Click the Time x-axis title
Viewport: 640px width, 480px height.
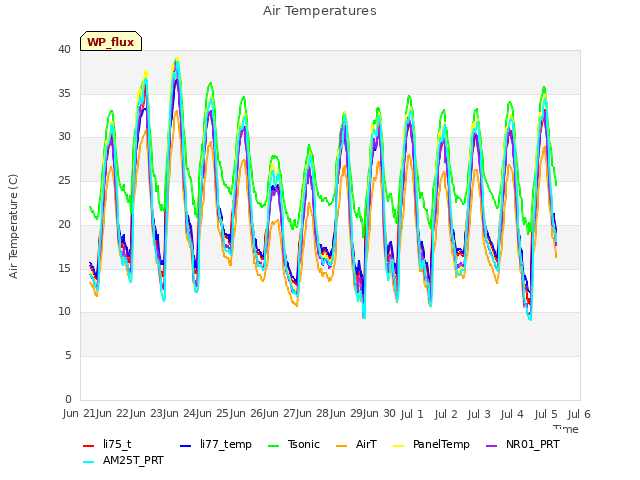[566, 429]
